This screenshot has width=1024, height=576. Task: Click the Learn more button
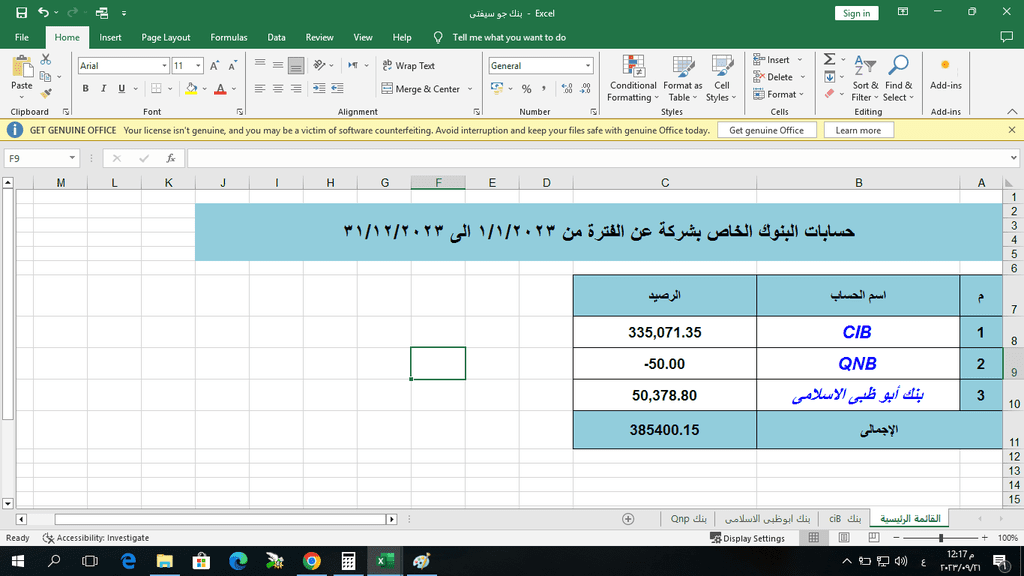858,130
